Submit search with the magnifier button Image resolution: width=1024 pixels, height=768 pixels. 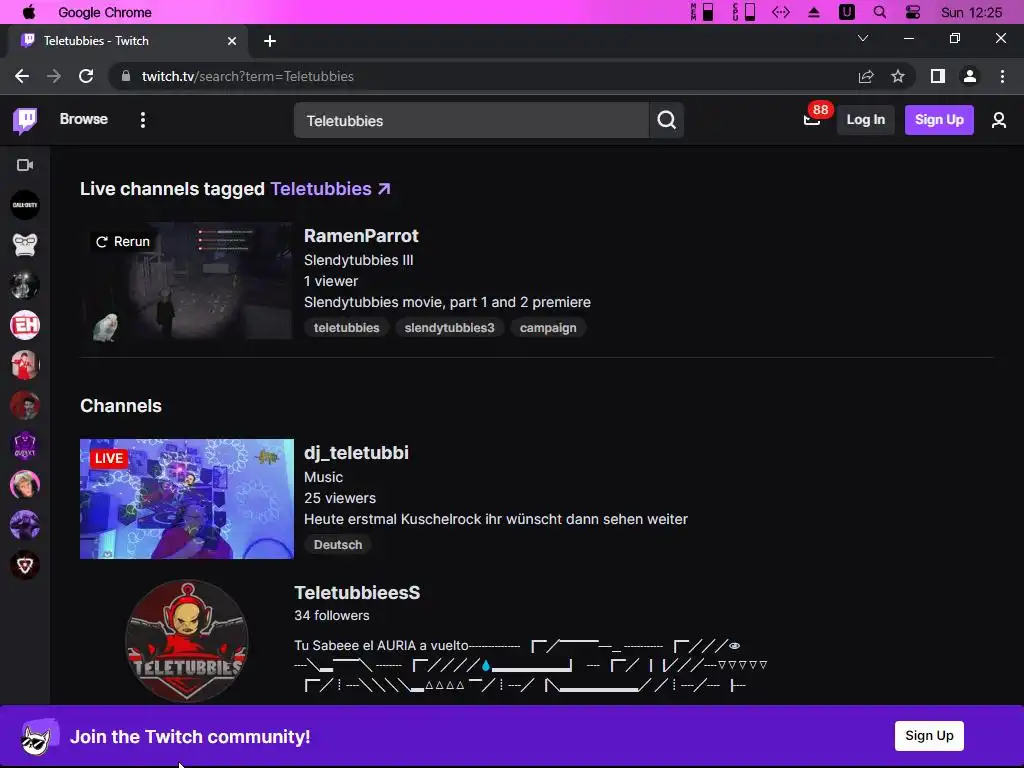[666, 120]
